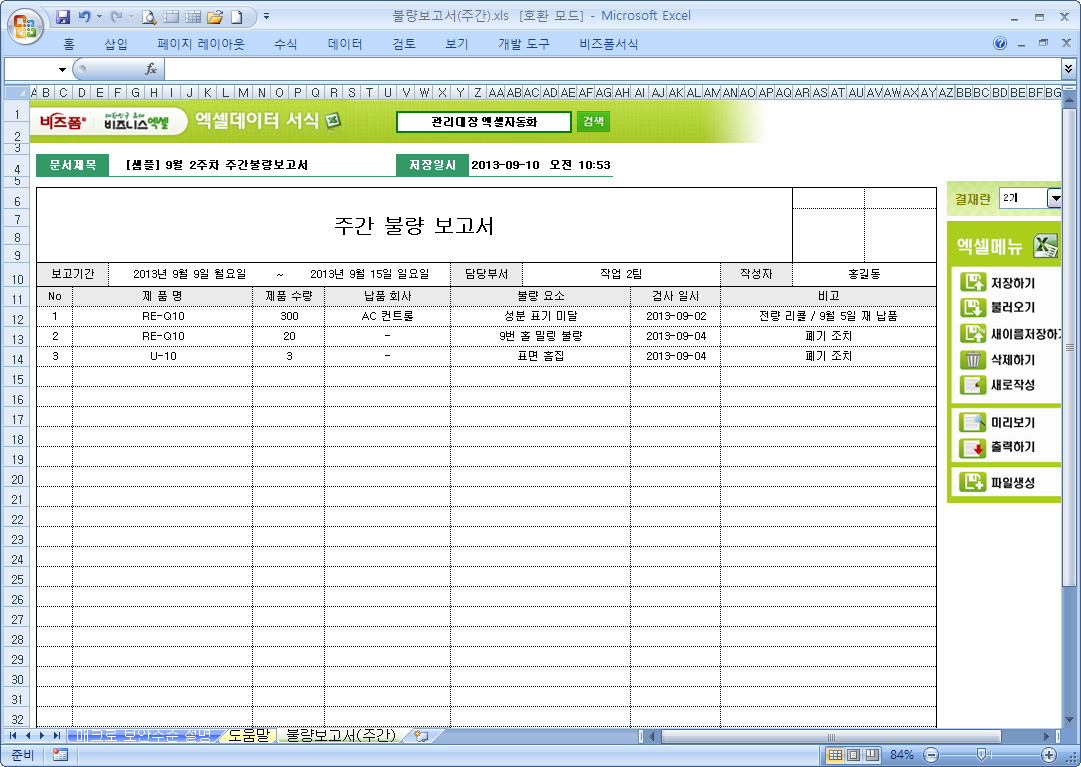Open Customize Quick Access Toolbar dropdown

pos(266,17)
